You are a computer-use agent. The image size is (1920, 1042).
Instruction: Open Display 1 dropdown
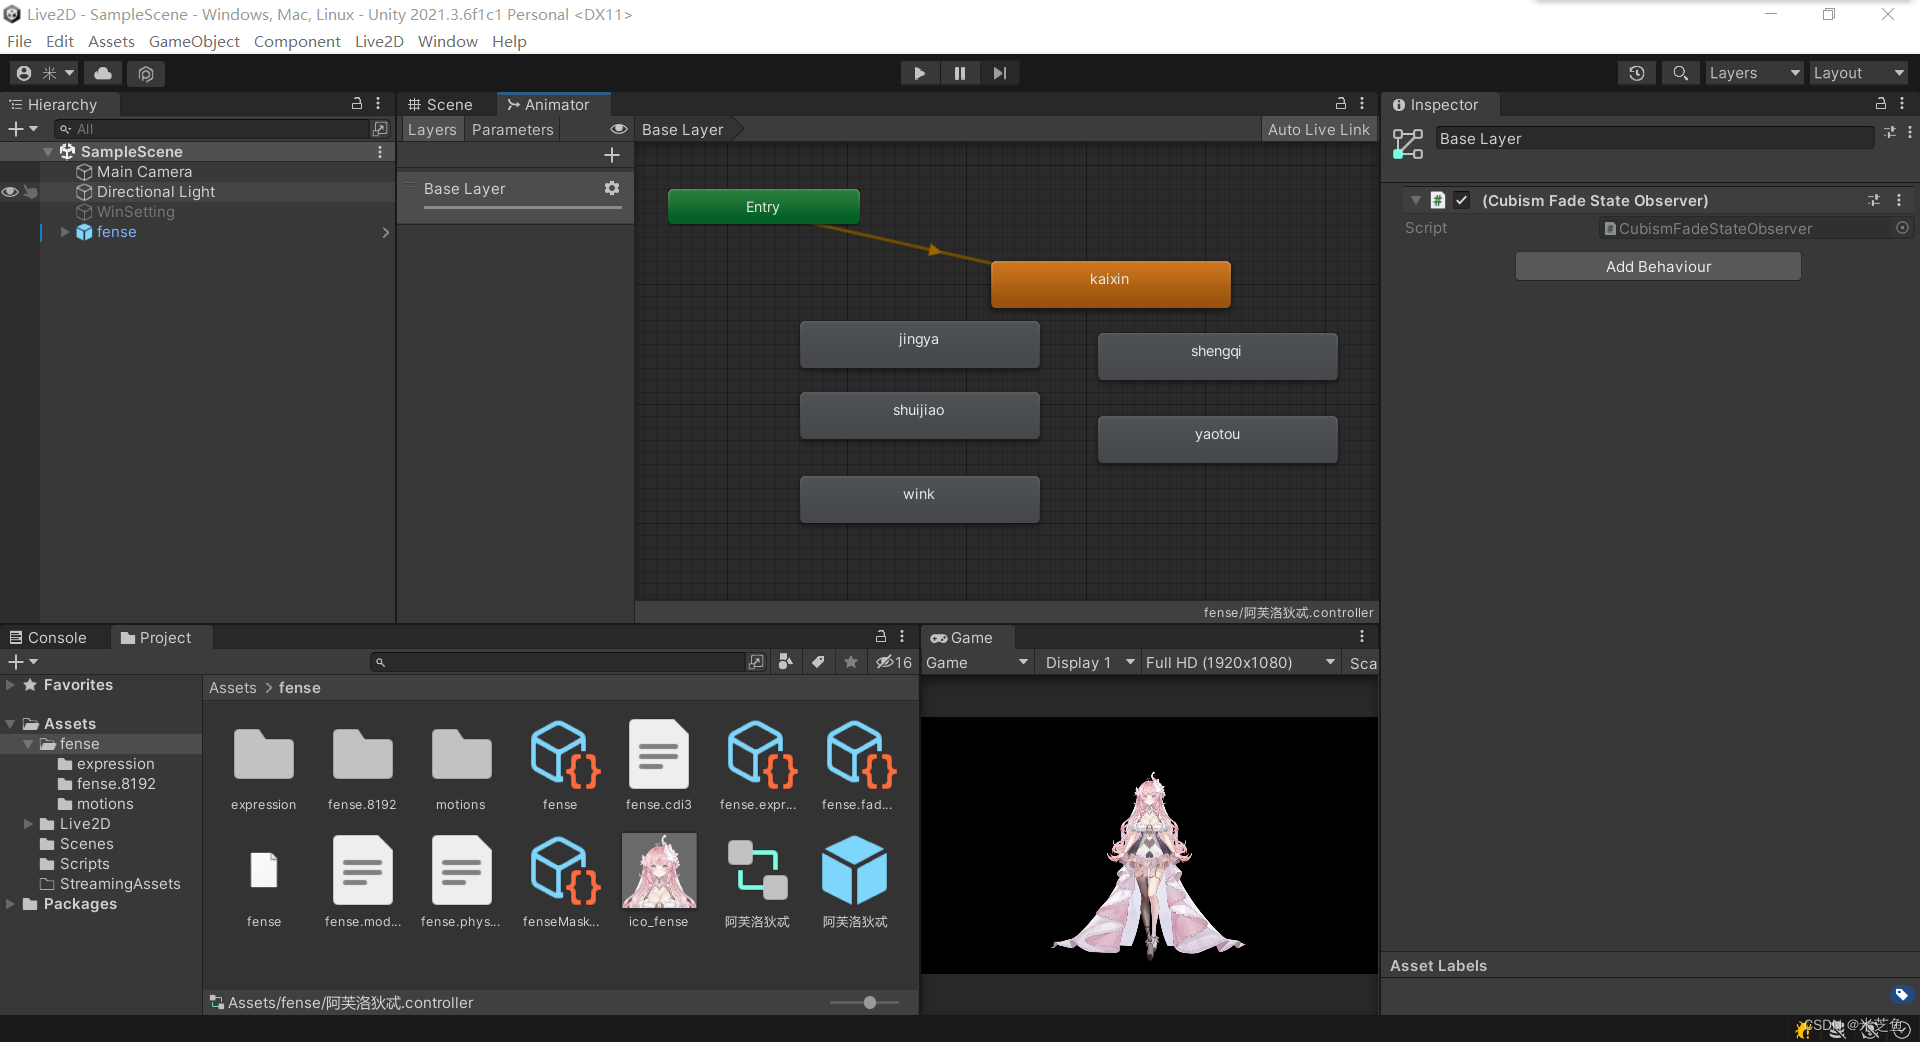coord(1089,662)
